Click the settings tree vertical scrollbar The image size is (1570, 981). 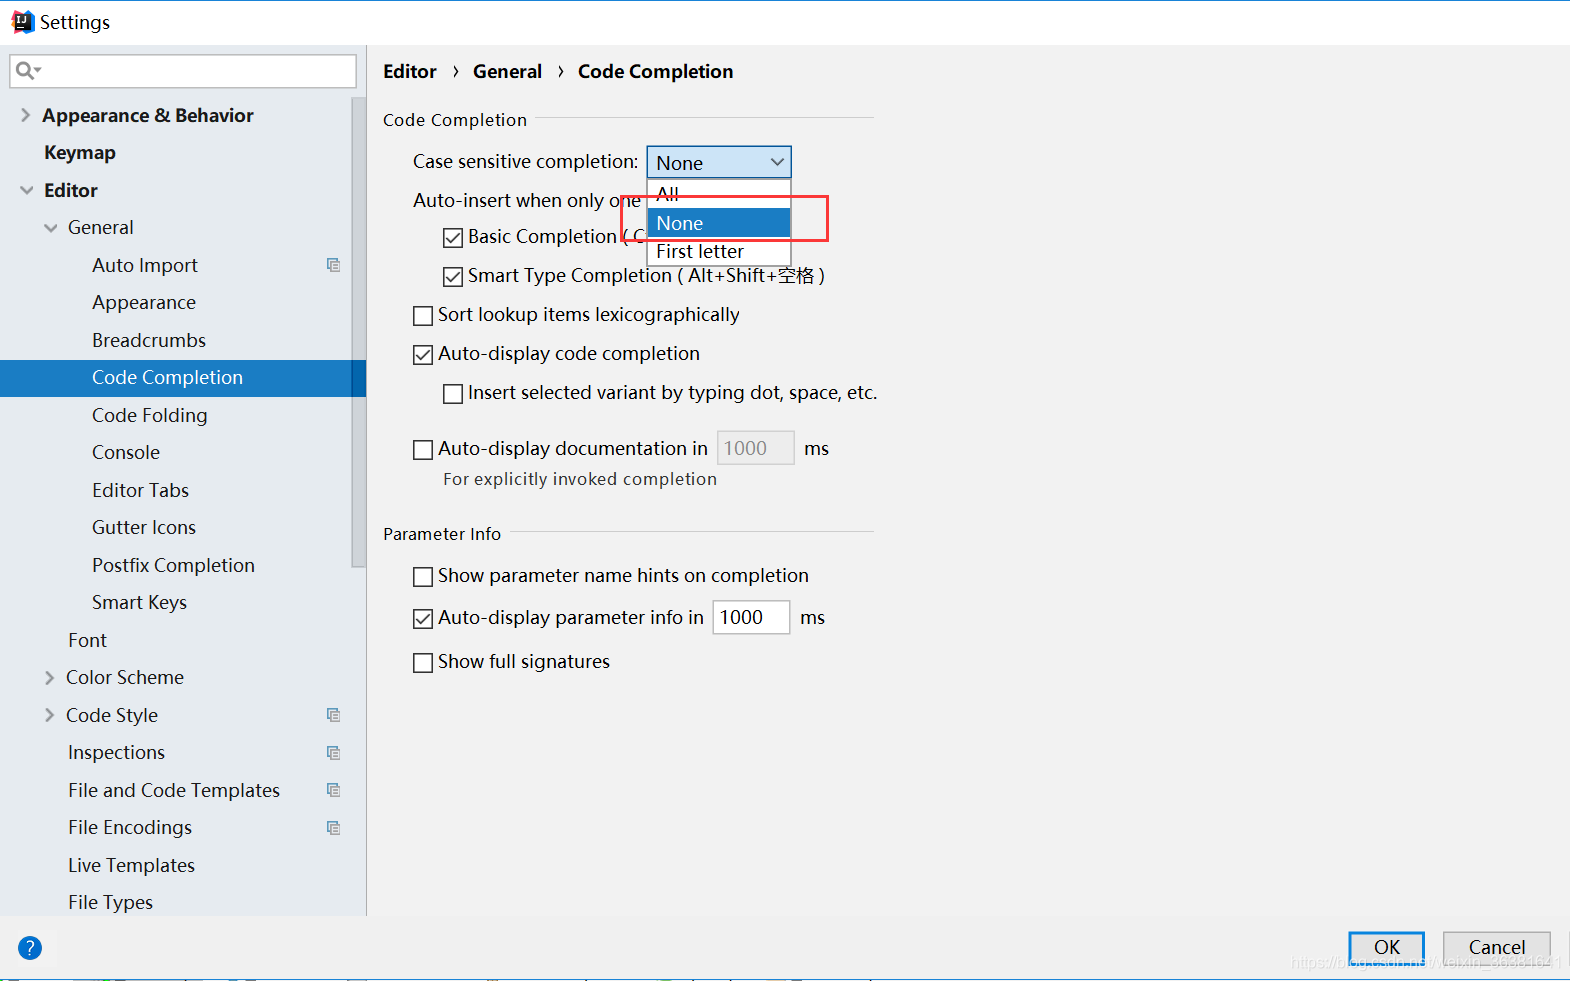tap(358, 332)
